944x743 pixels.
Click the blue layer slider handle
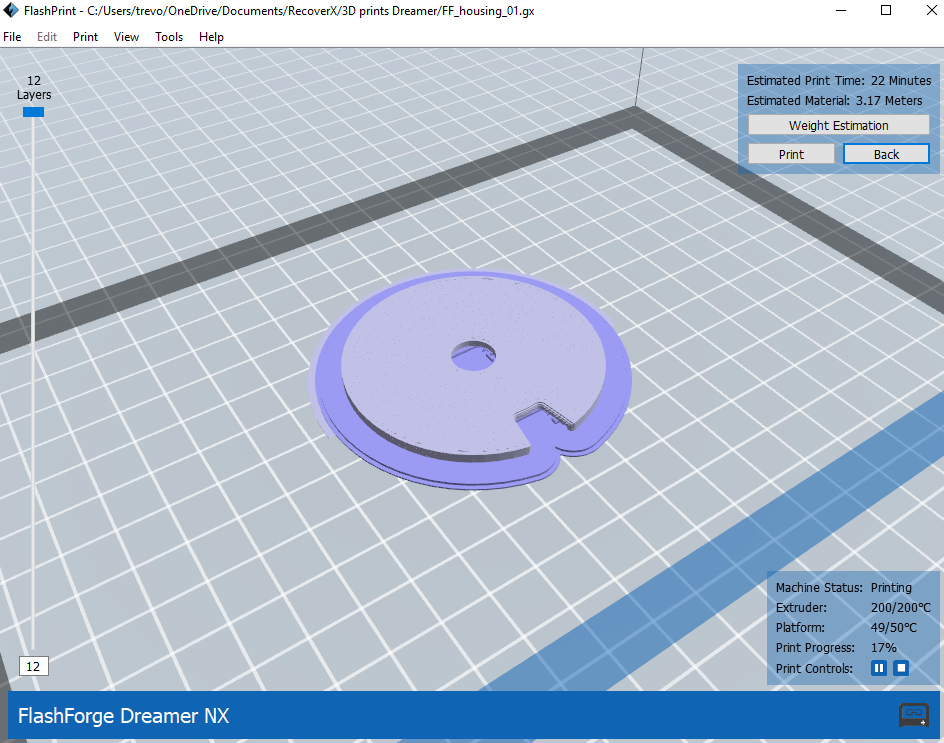pyautogui.click(x=33, y=112)
